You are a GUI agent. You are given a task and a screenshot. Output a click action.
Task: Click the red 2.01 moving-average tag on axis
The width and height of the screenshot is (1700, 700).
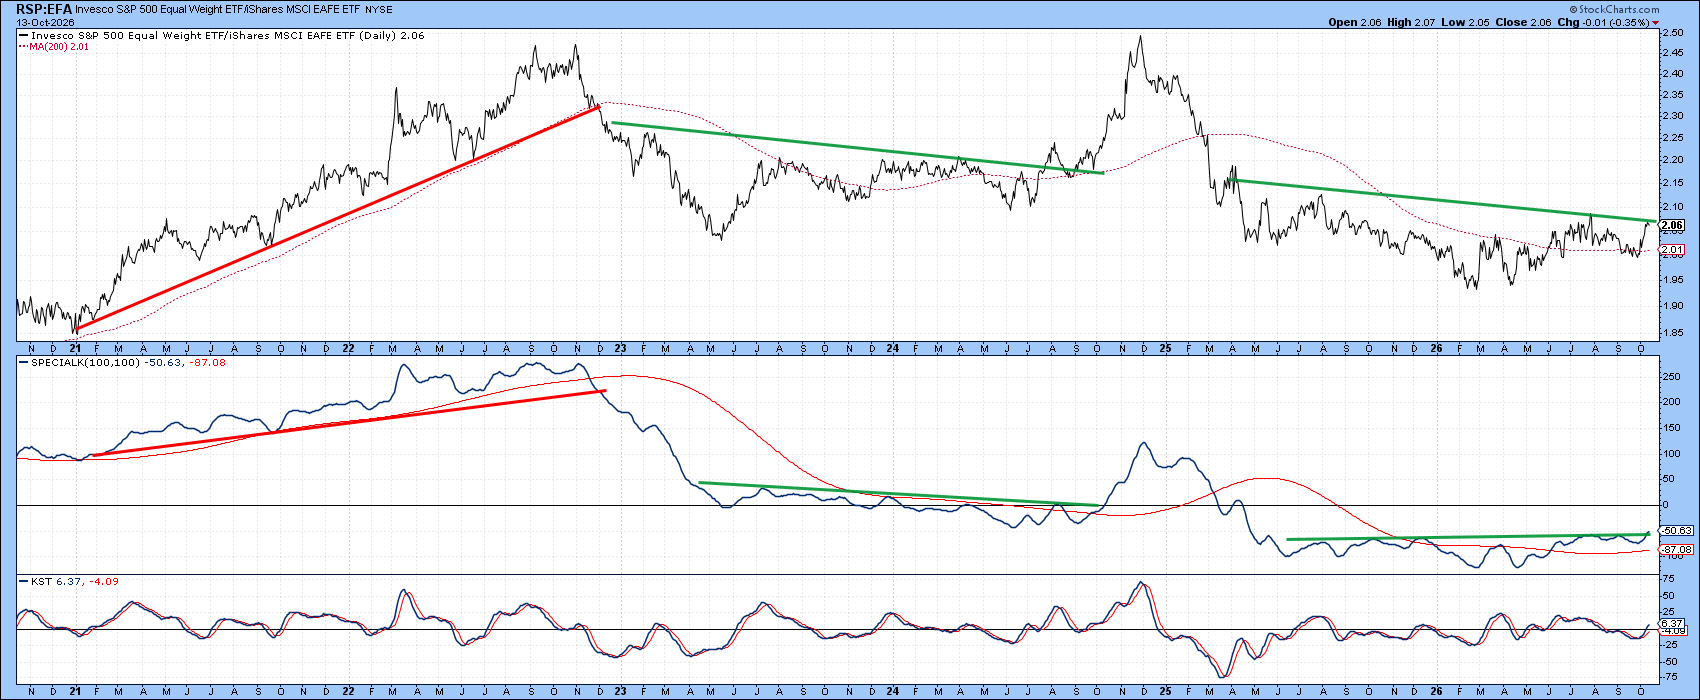click(1671, 249)
